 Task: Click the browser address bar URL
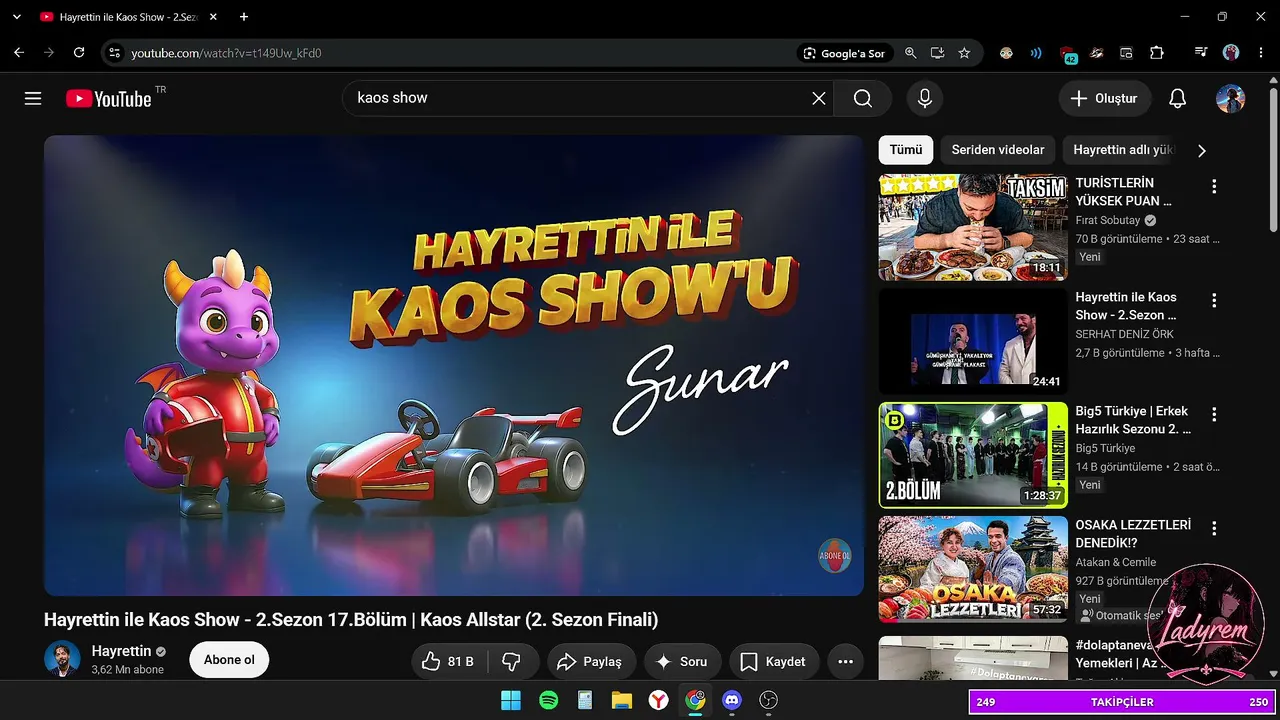pyautogui.click(x=226, y=53)
